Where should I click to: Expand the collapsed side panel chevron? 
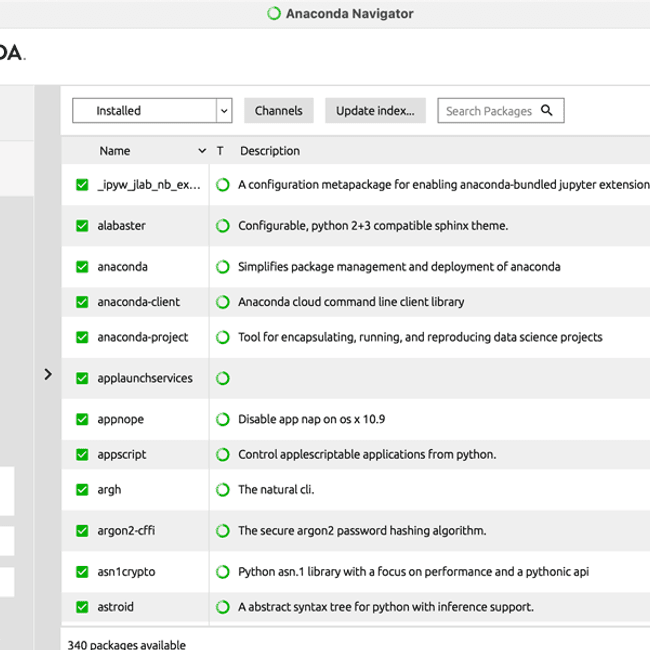pyautogui.click(x=47, y=374)
